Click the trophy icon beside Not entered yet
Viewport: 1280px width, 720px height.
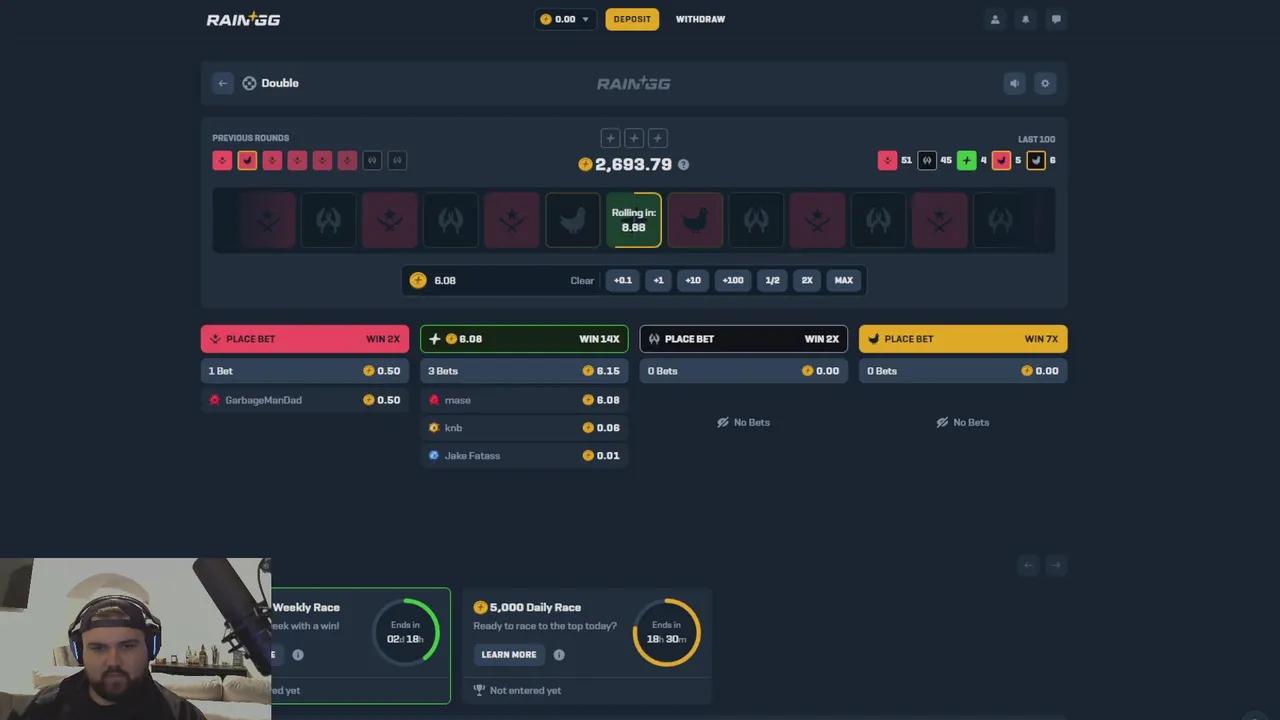tap(479, 690)
